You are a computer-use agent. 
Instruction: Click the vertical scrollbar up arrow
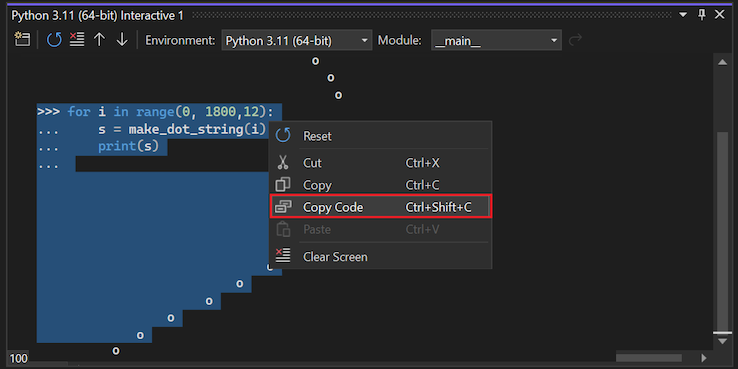coord(722,62)
